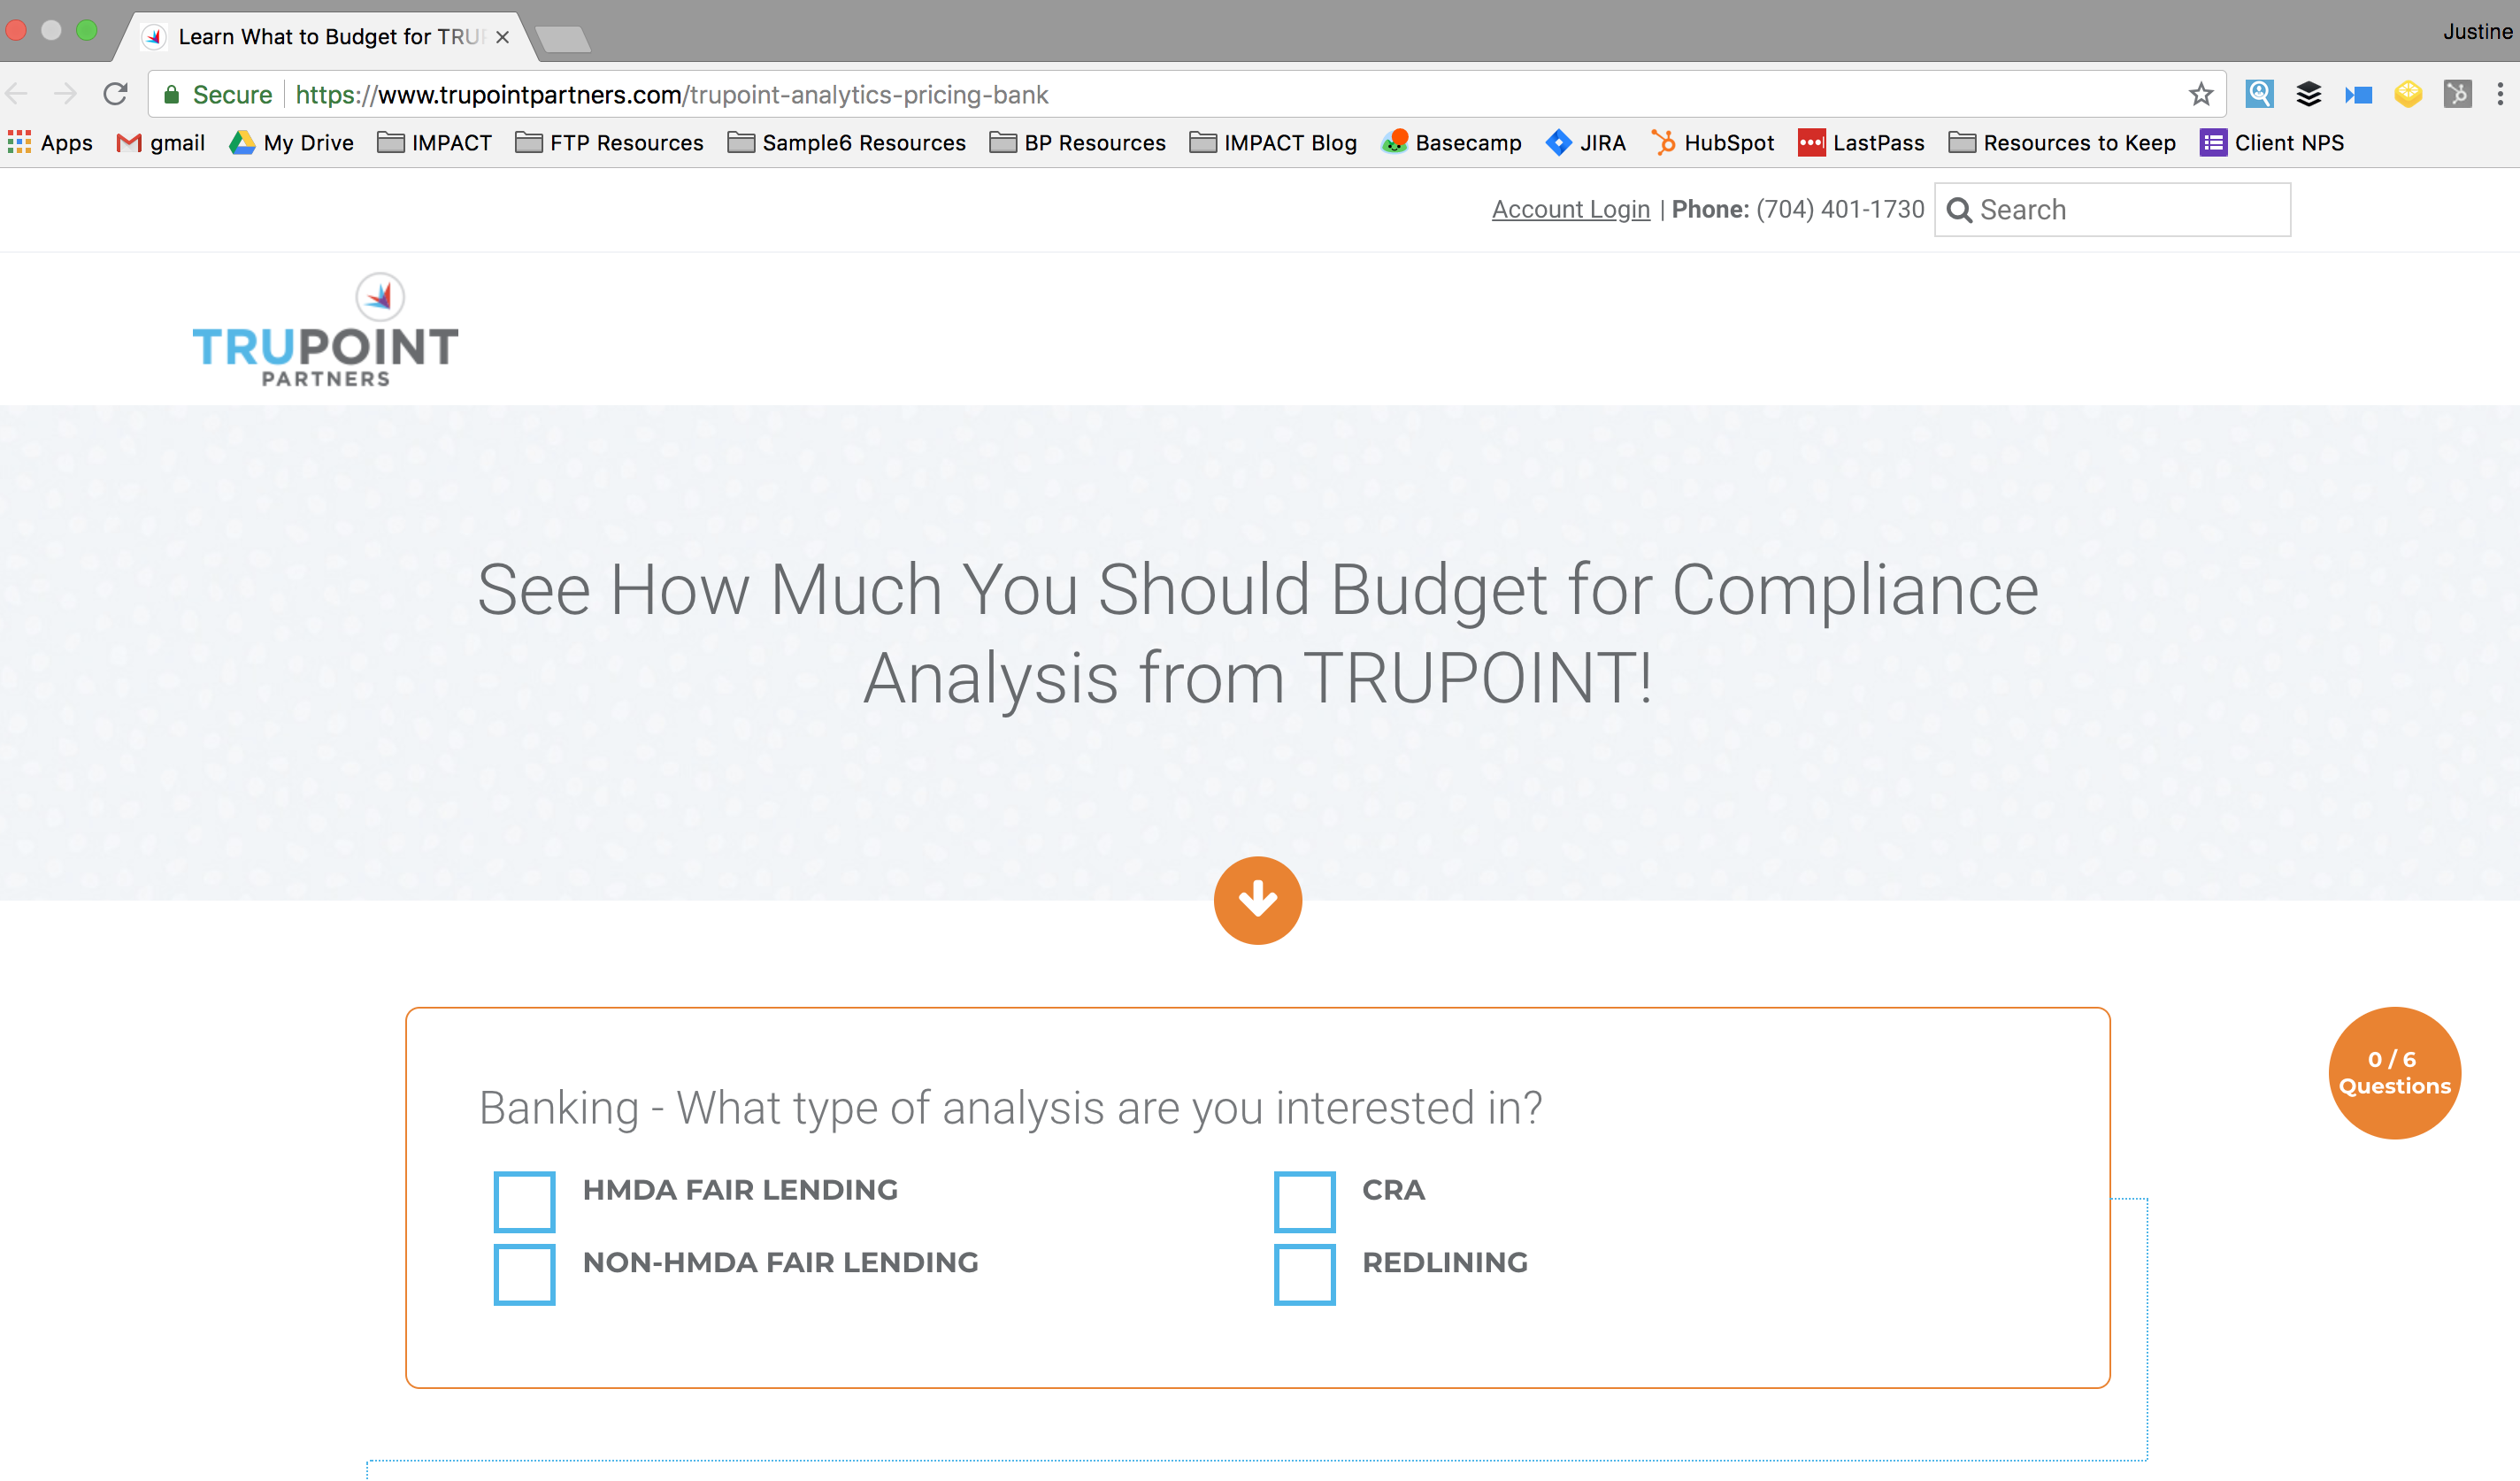Click the Account Login link

(x=1571, y=209)
